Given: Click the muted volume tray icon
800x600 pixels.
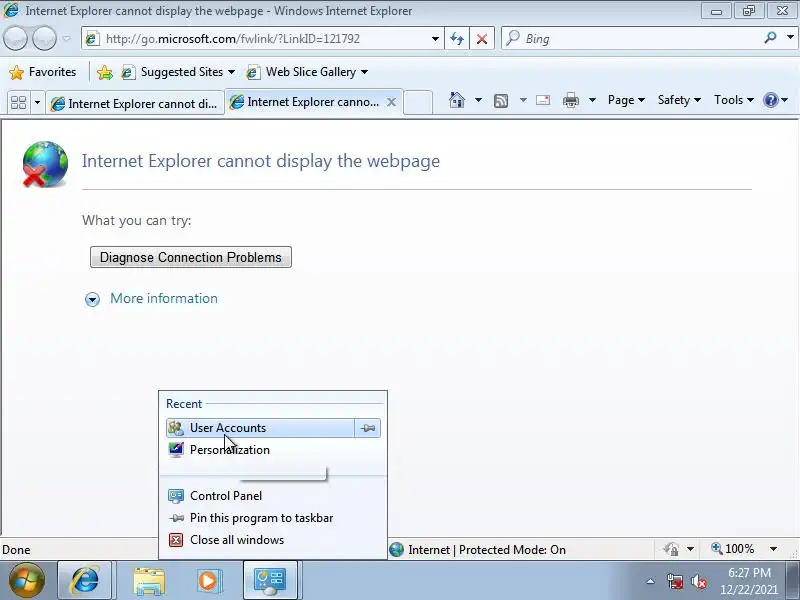Looking at the screenshot, I should 698,582.
